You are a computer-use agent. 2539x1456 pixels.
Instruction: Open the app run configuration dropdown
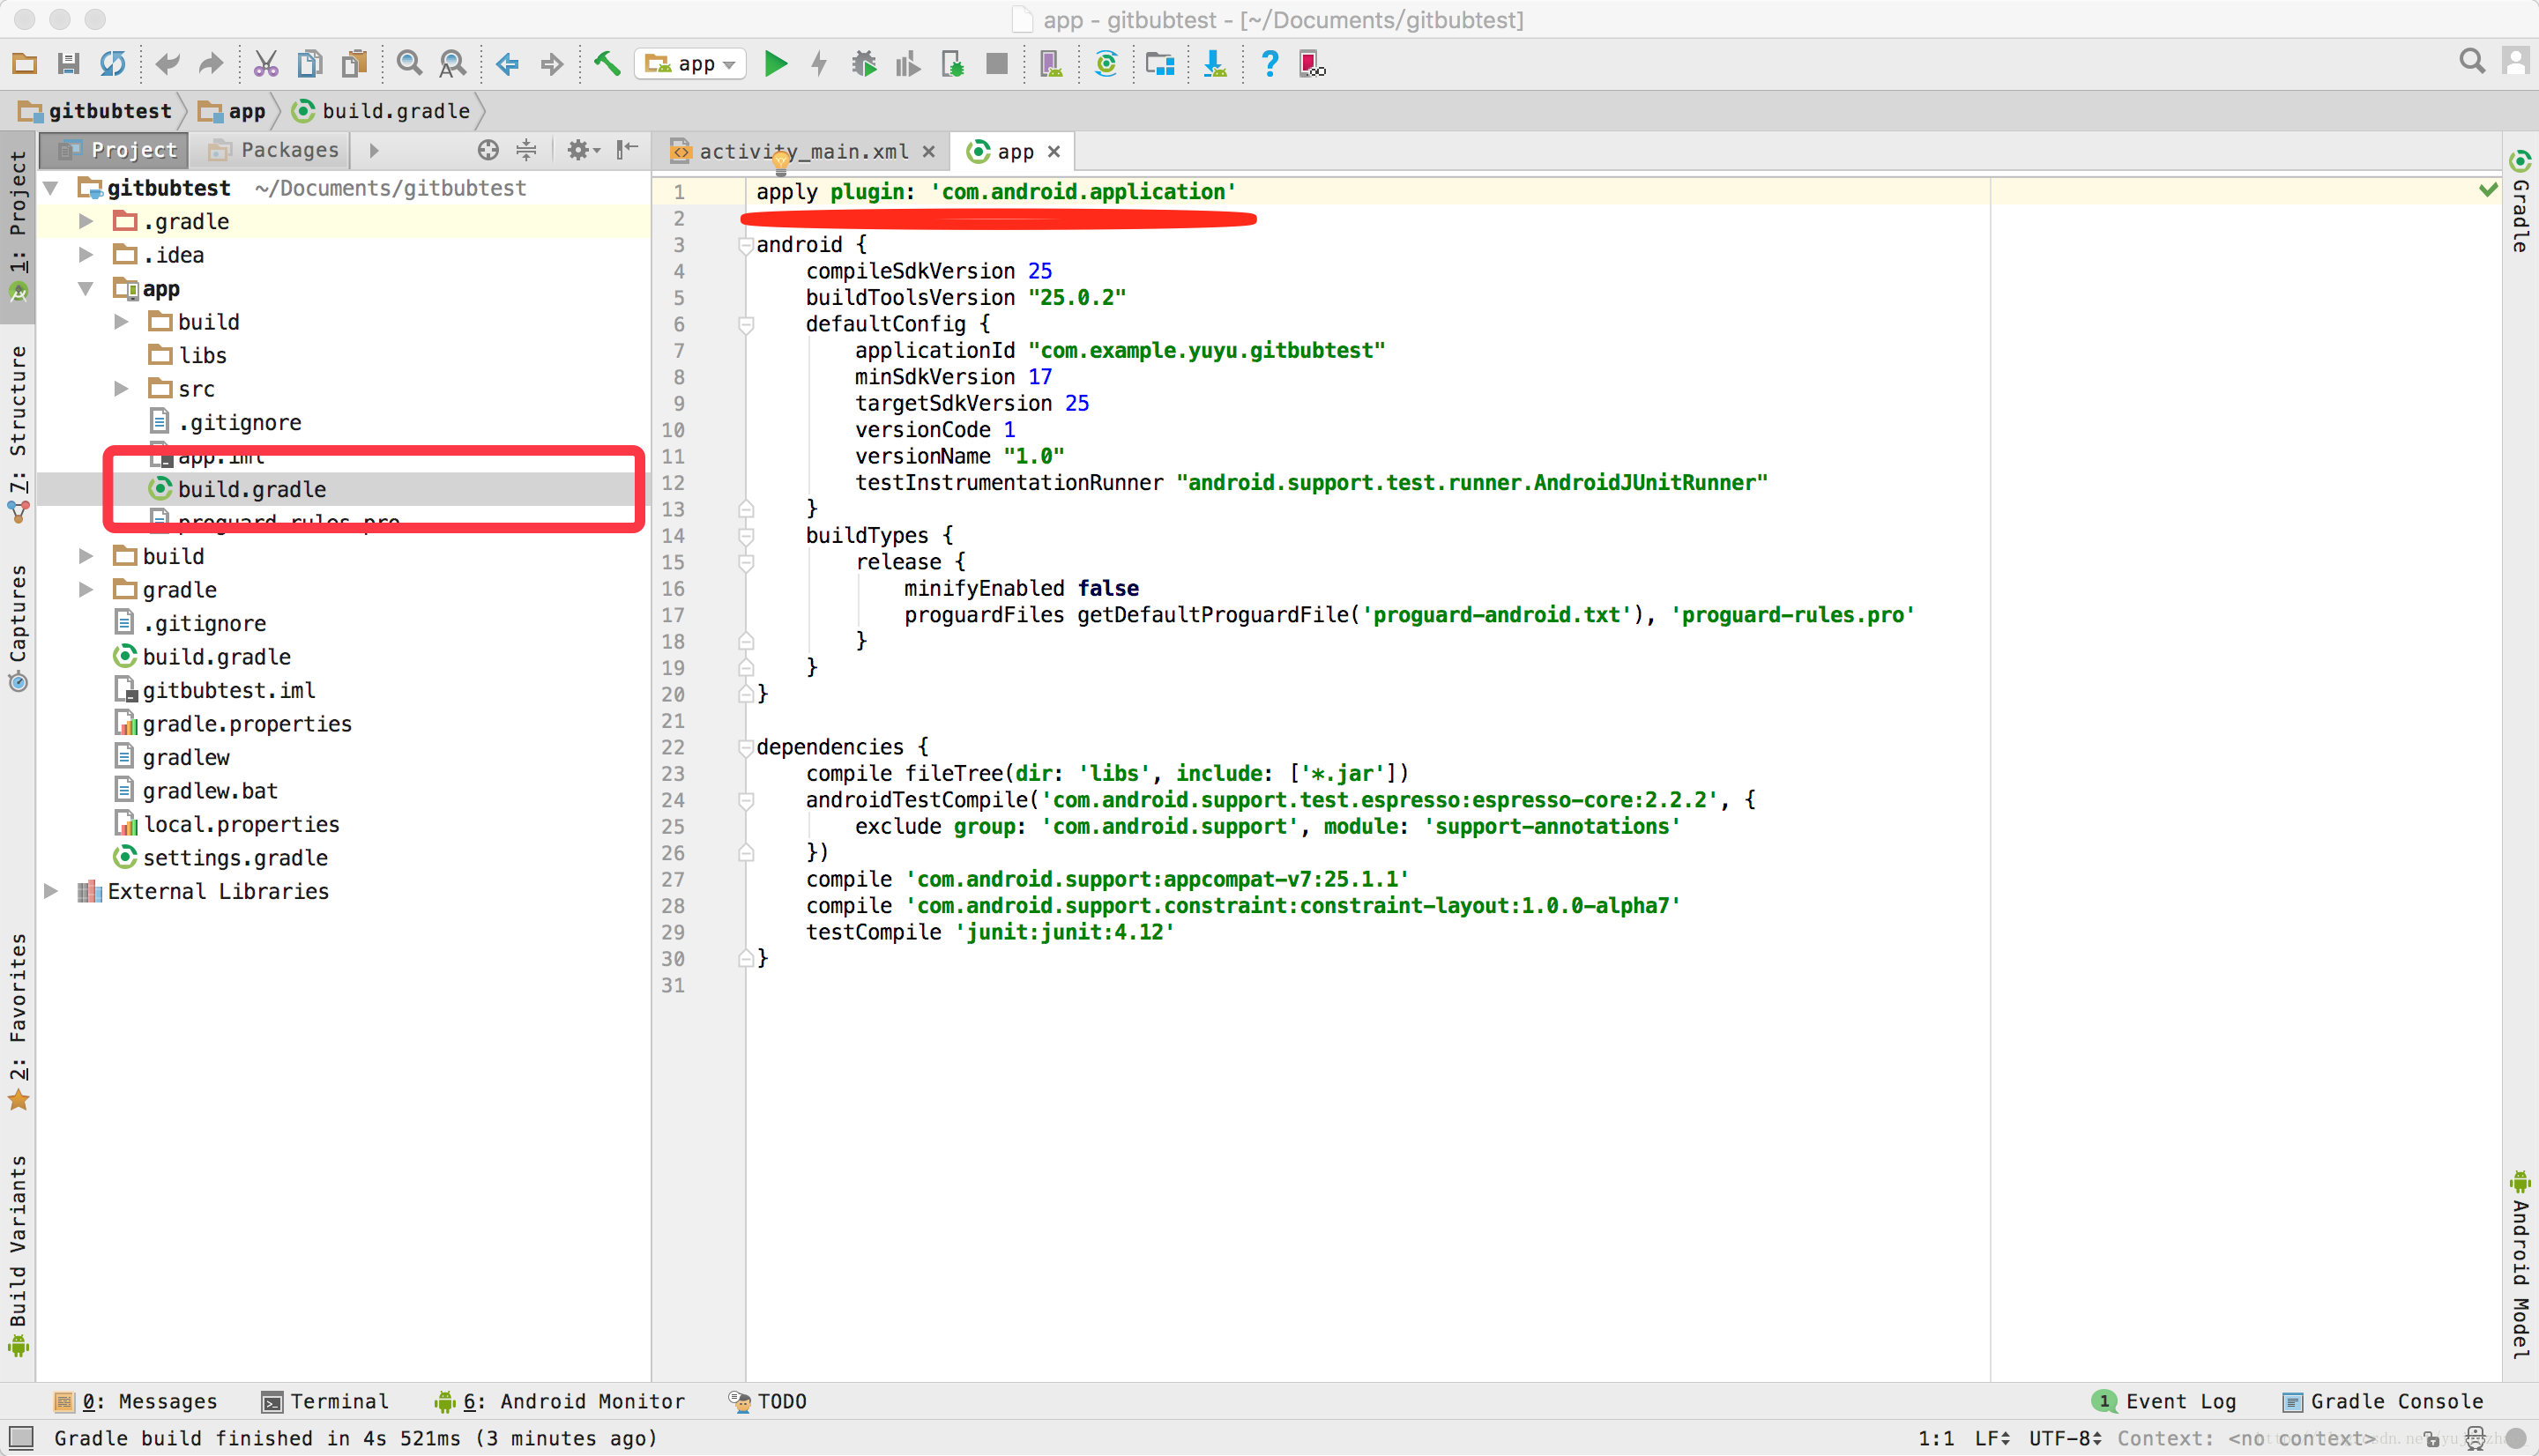[x=691, y=64]
